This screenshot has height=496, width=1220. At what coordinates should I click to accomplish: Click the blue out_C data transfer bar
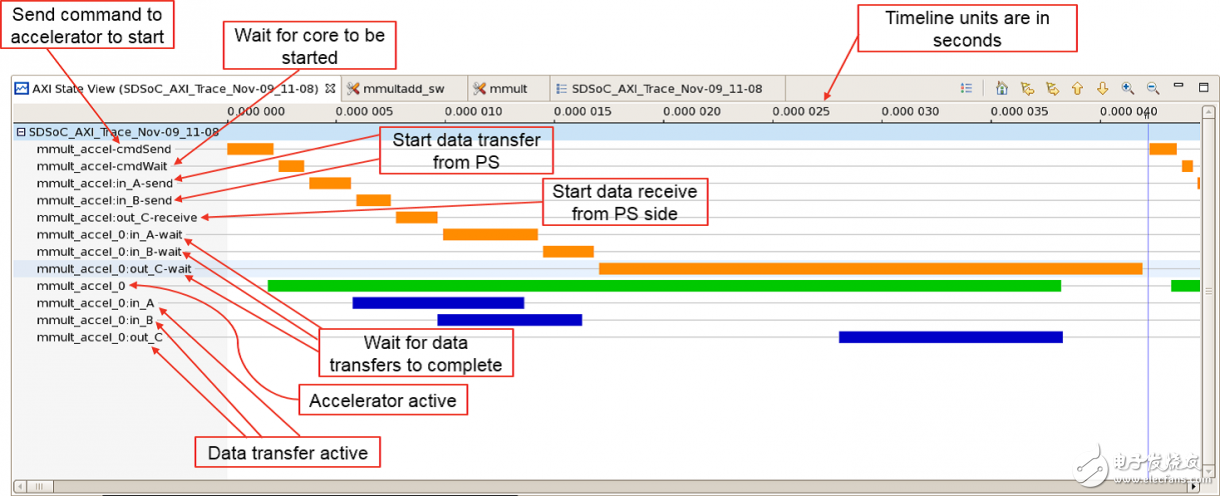[950, 337]
